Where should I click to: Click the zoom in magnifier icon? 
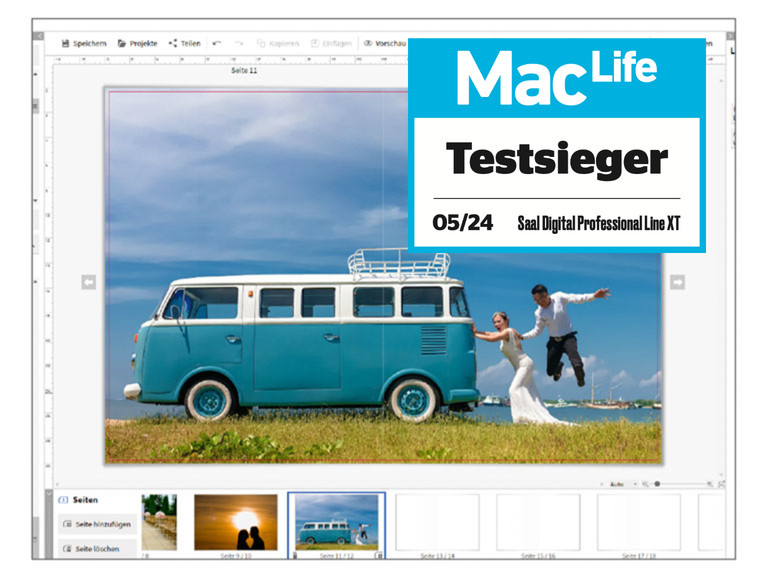(x=710, y=484)
